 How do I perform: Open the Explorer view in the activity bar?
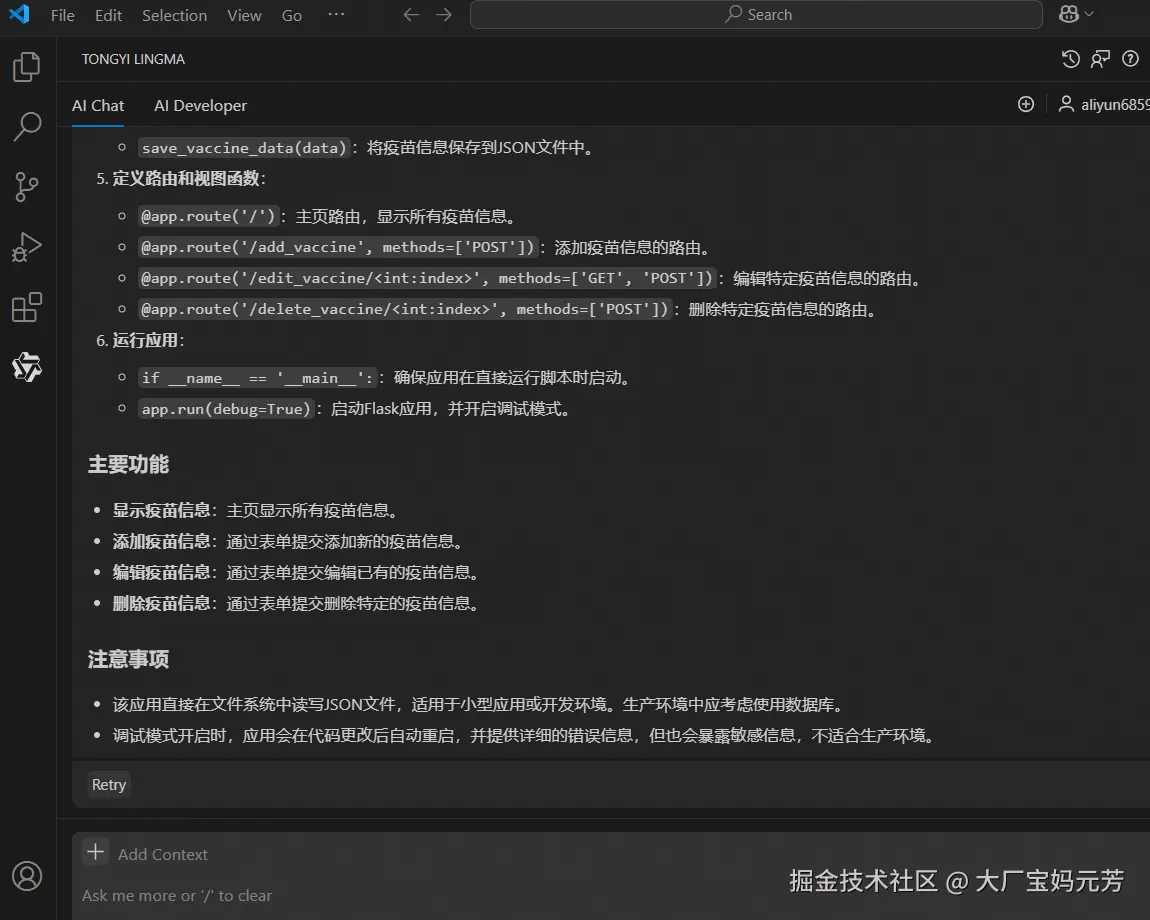click(x=26, y=66)
